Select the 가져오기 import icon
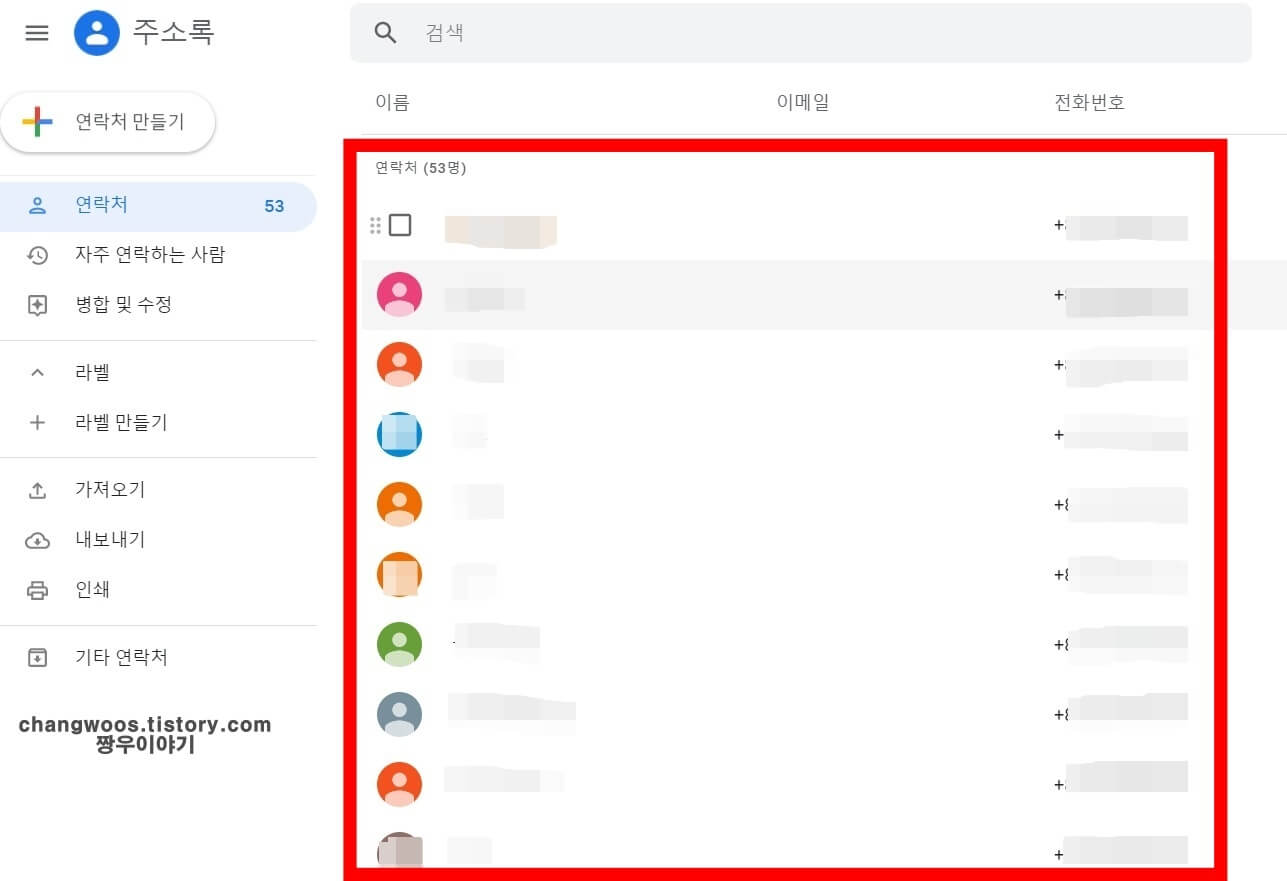Image resolution: width=1287 pixels, height=881 pixels. pyautogui.click(x=37, y=489)
